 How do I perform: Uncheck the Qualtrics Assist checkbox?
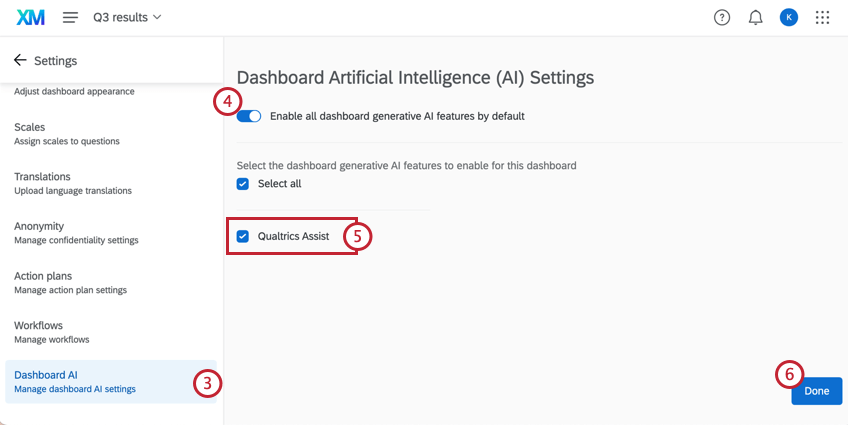click(x=243, y=236)
